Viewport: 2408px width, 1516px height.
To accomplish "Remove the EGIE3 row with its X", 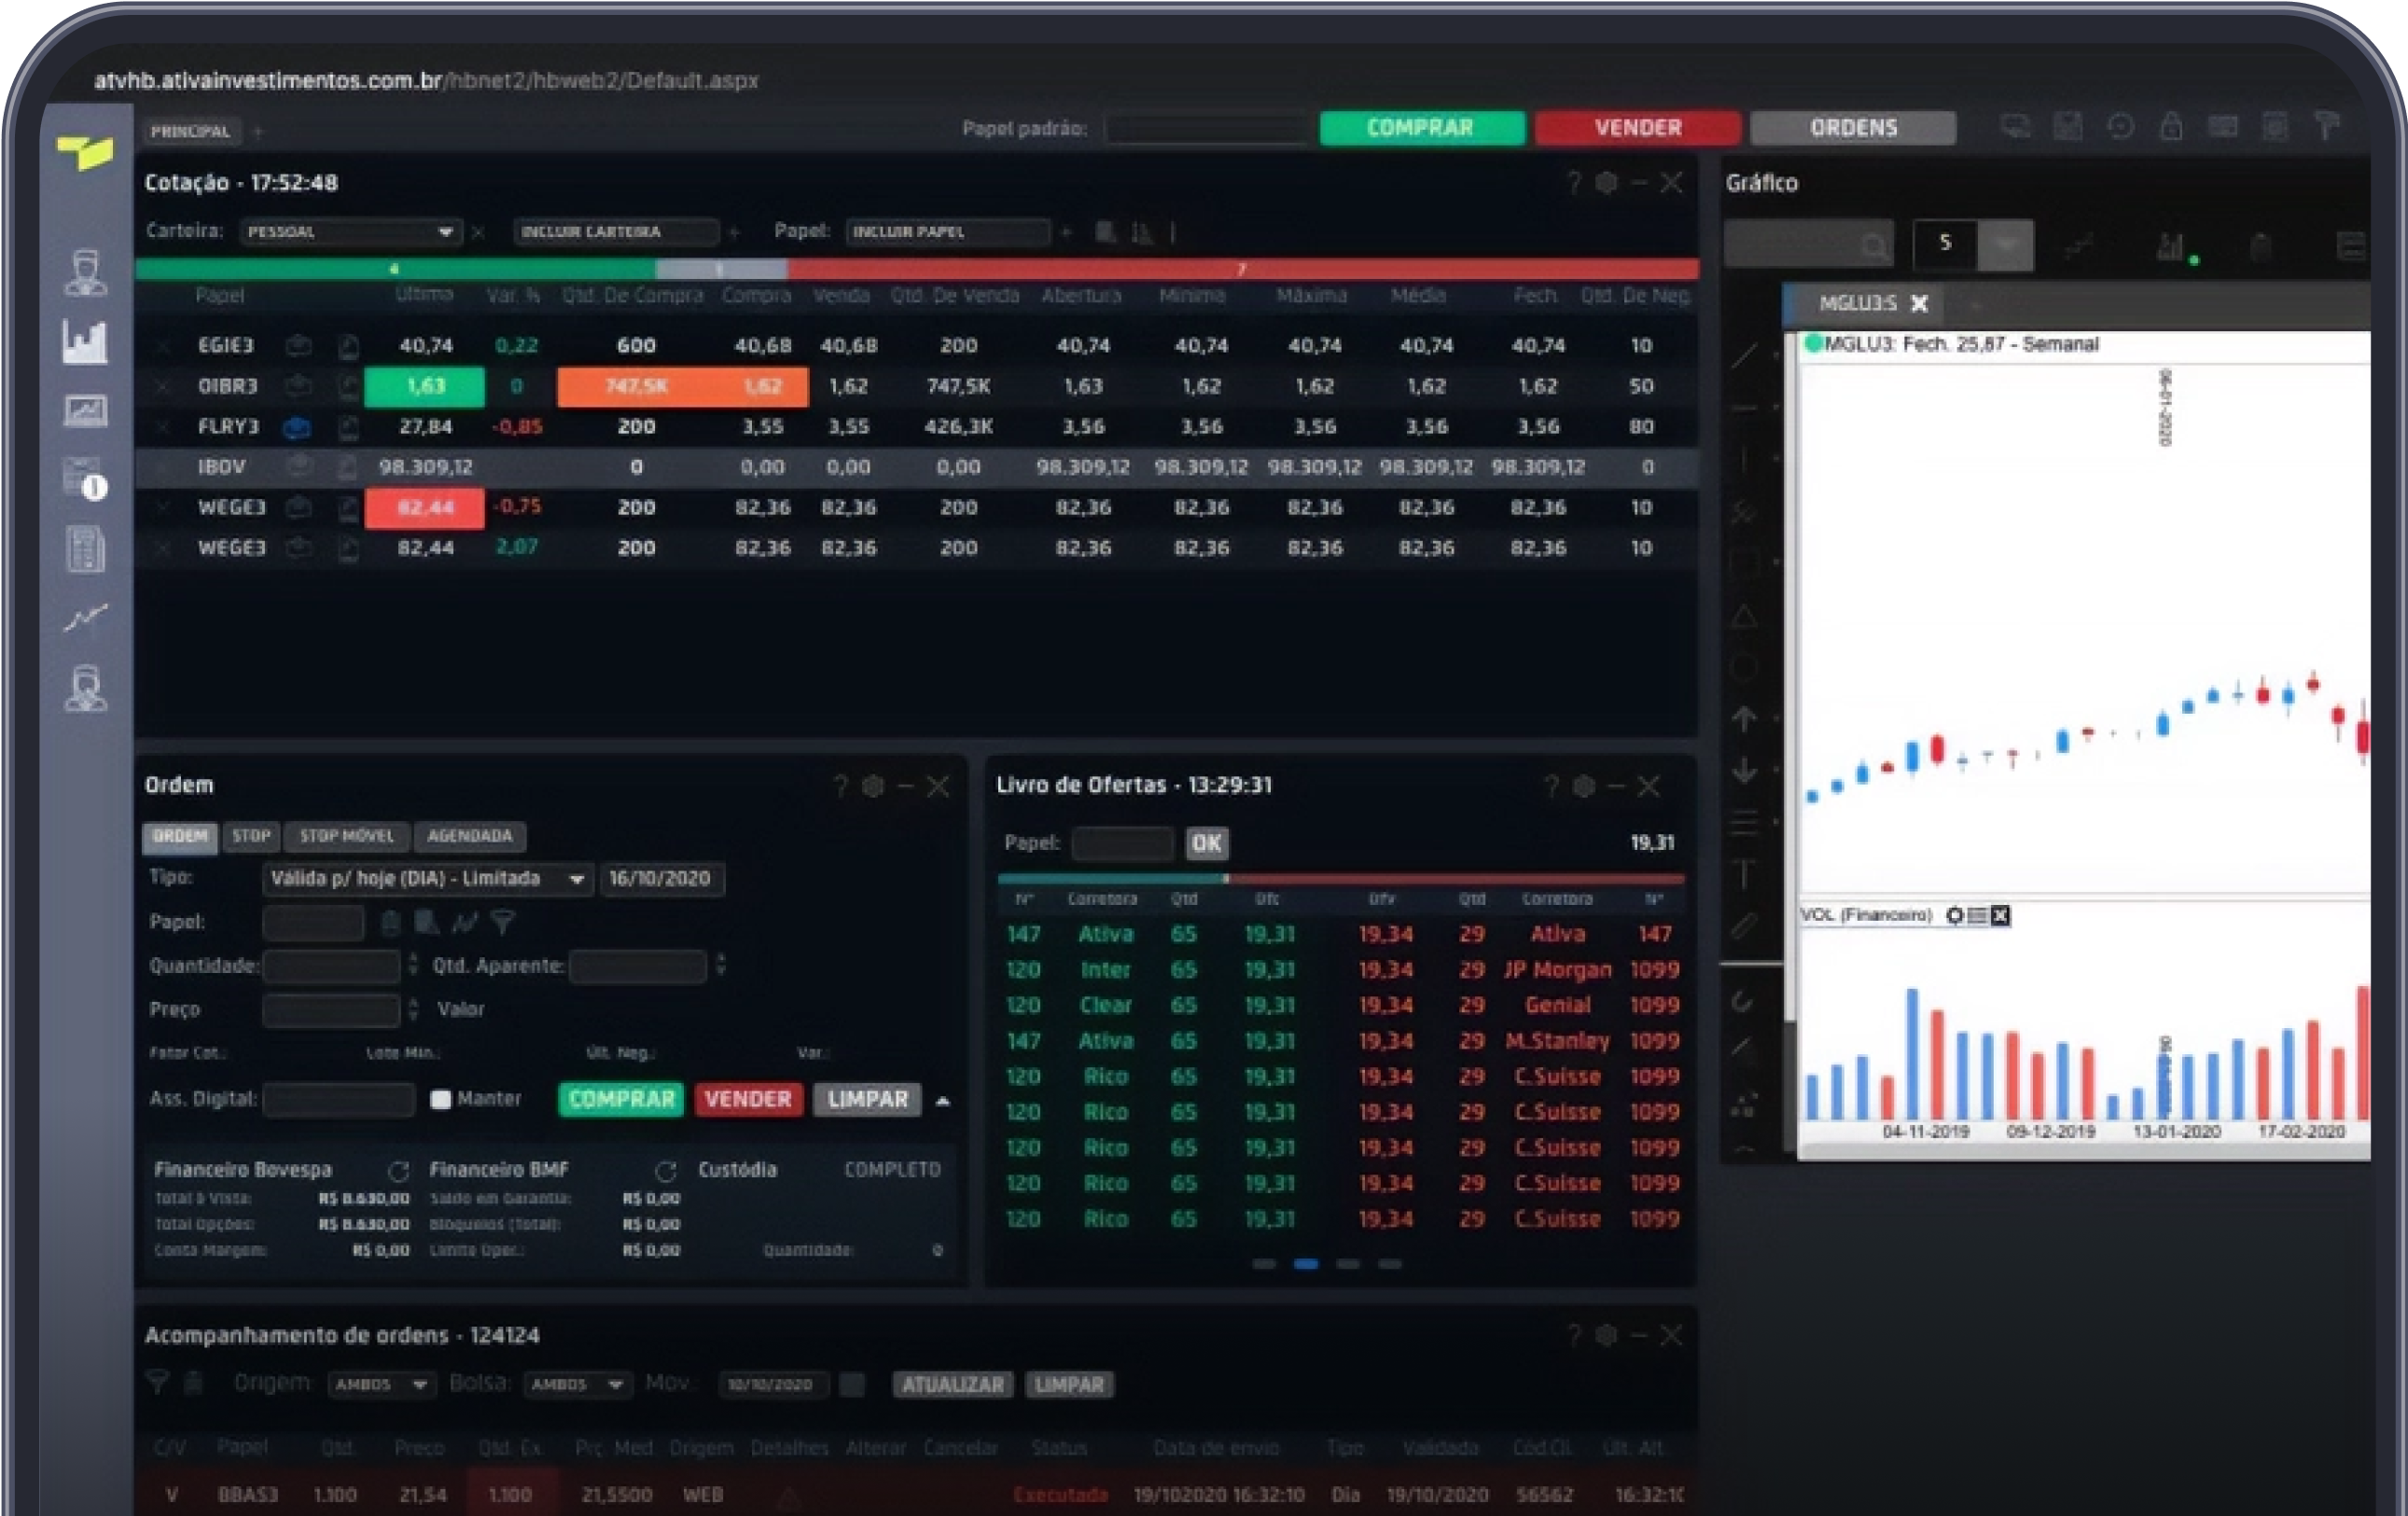I will (x=163, y=346).
